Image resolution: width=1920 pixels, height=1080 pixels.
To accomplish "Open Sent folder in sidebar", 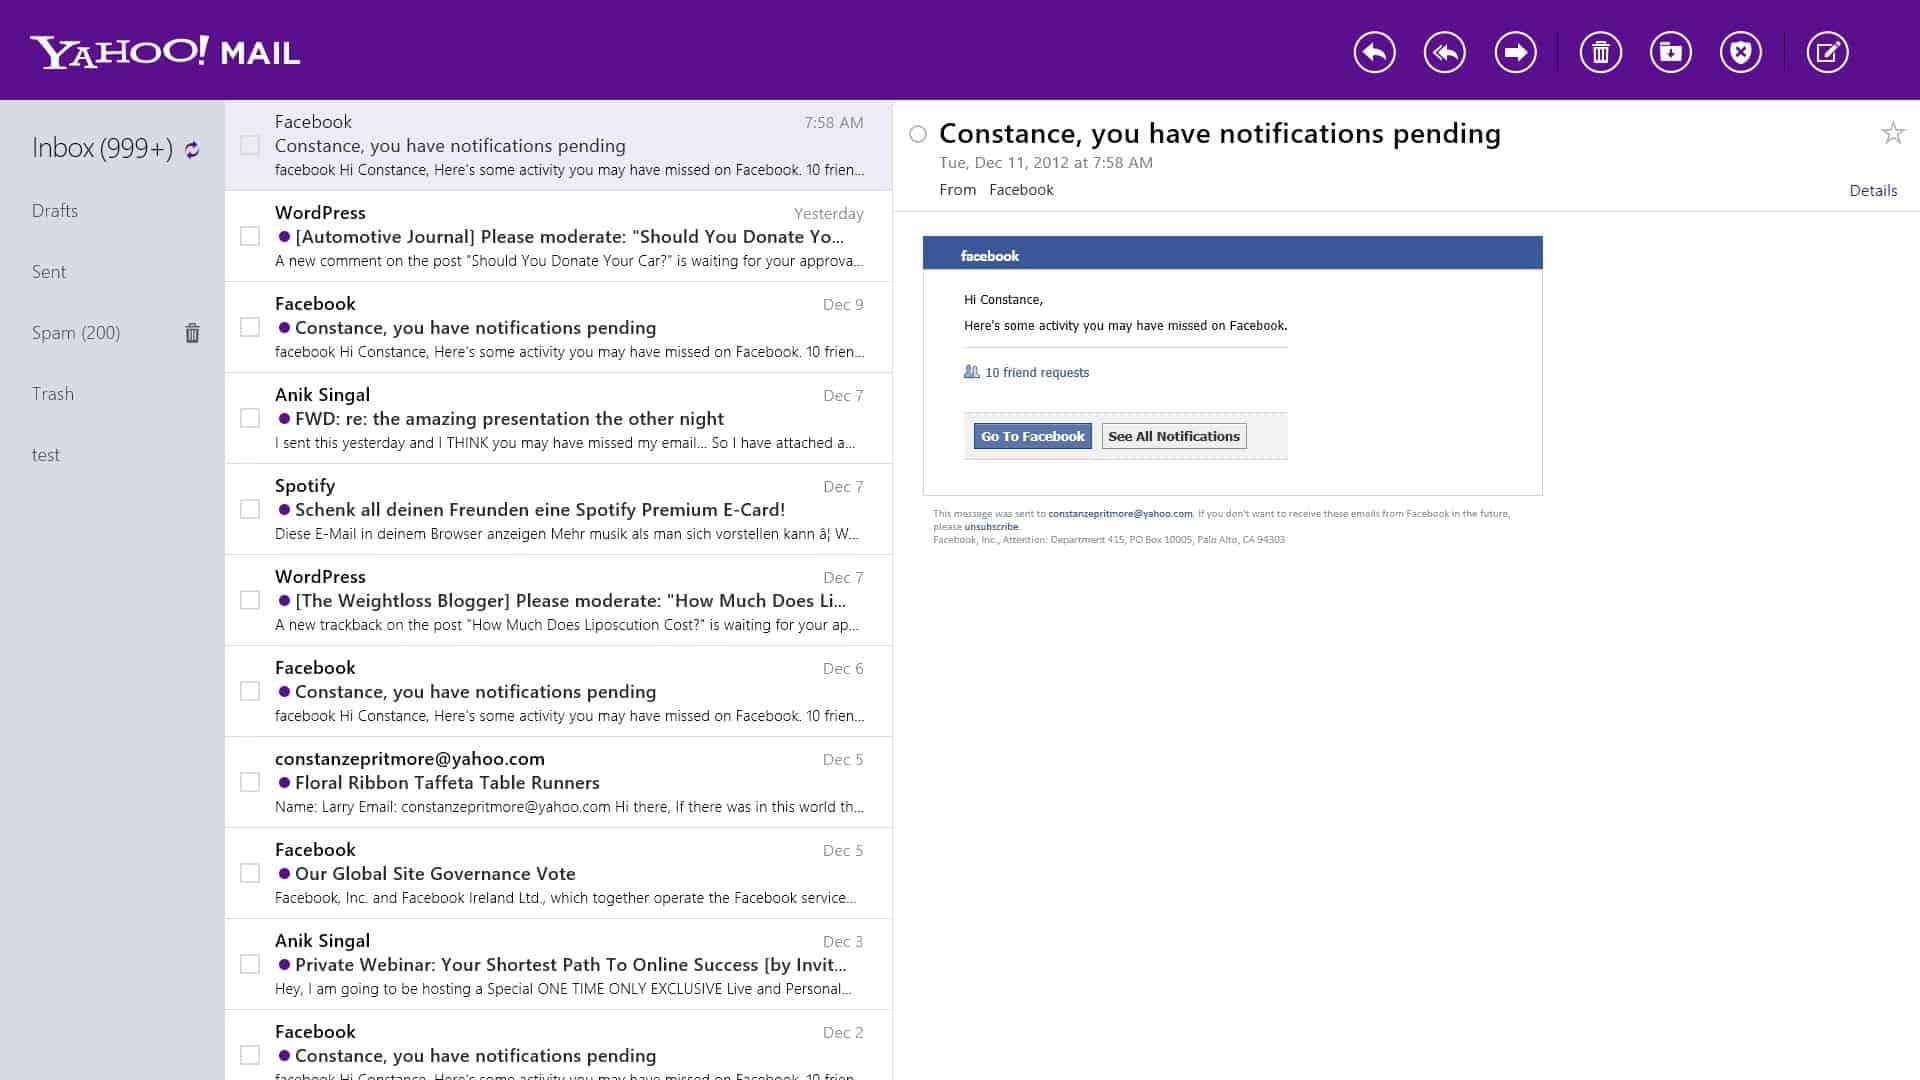I will [x=49, y=270].
